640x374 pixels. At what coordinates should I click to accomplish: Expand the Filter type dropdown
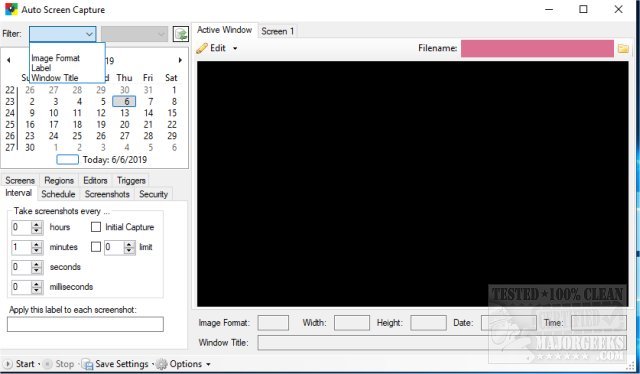coord(89,34)
